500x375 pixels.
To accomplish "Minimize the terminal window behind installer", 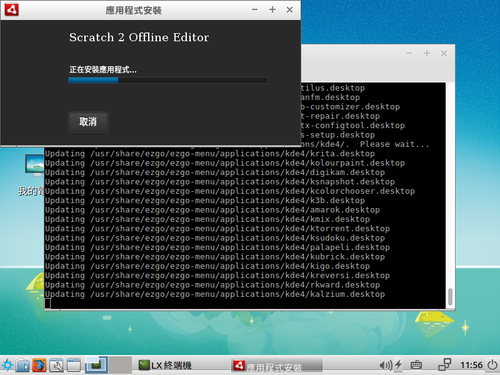I will click(x=409, y=53).
